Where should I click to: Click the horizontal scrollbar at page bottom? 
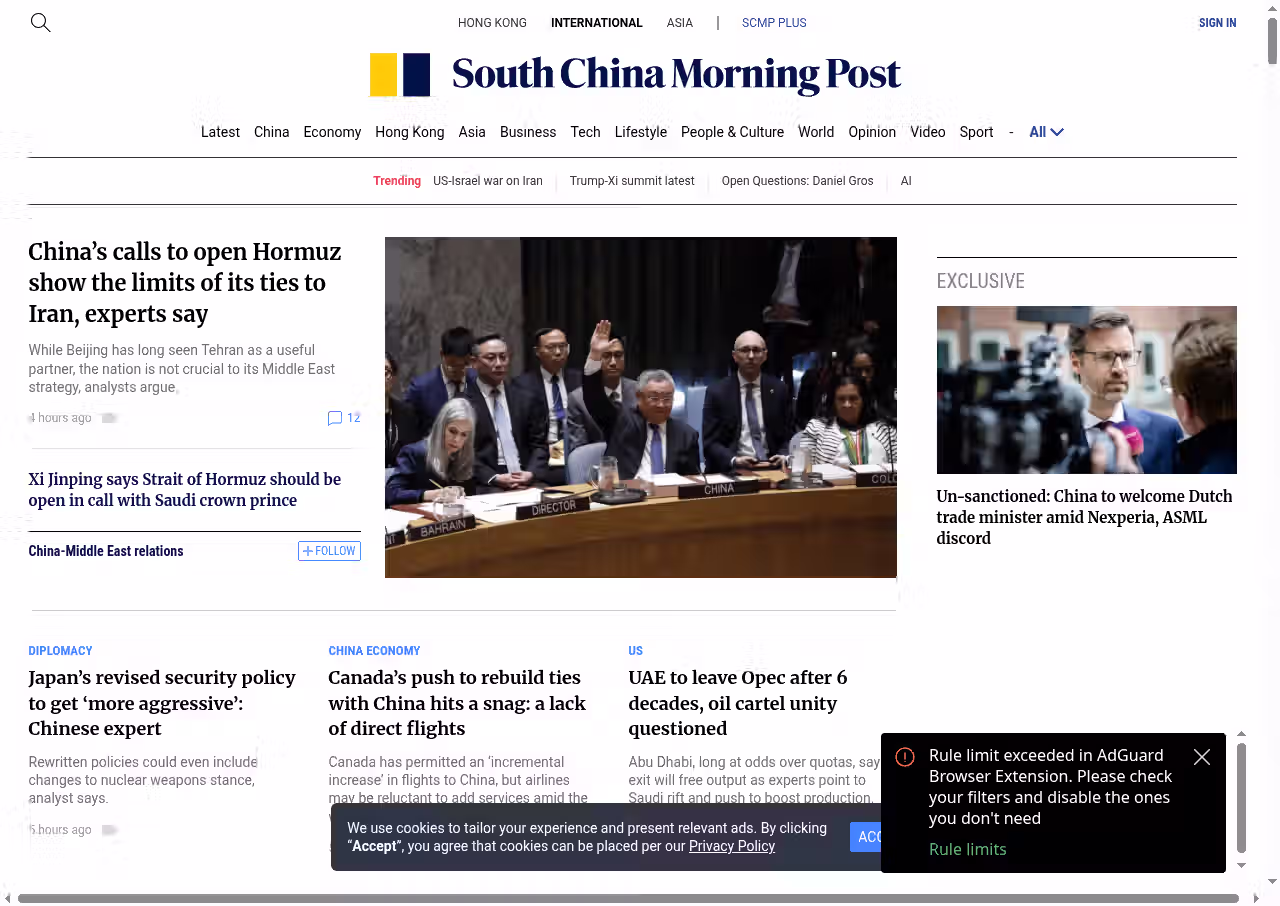628,898
